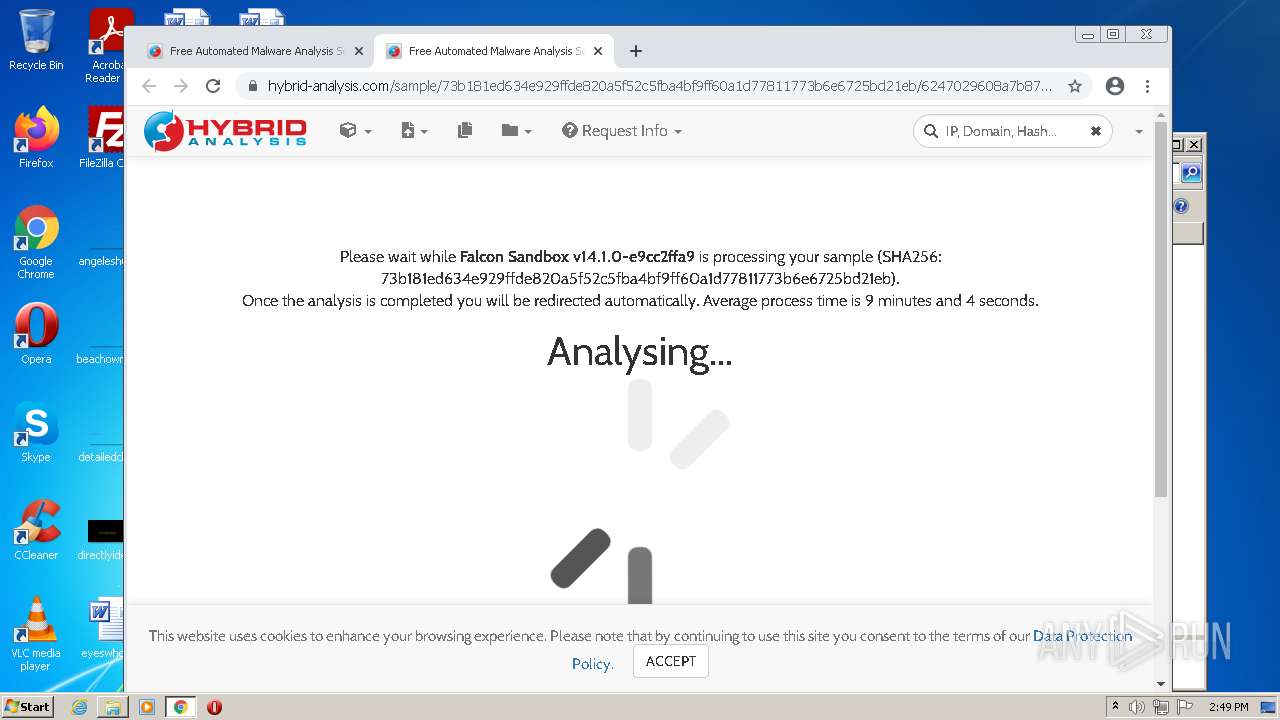Launch Firefox from desktop
This screenshot has width=1280, height=720.
36,138
